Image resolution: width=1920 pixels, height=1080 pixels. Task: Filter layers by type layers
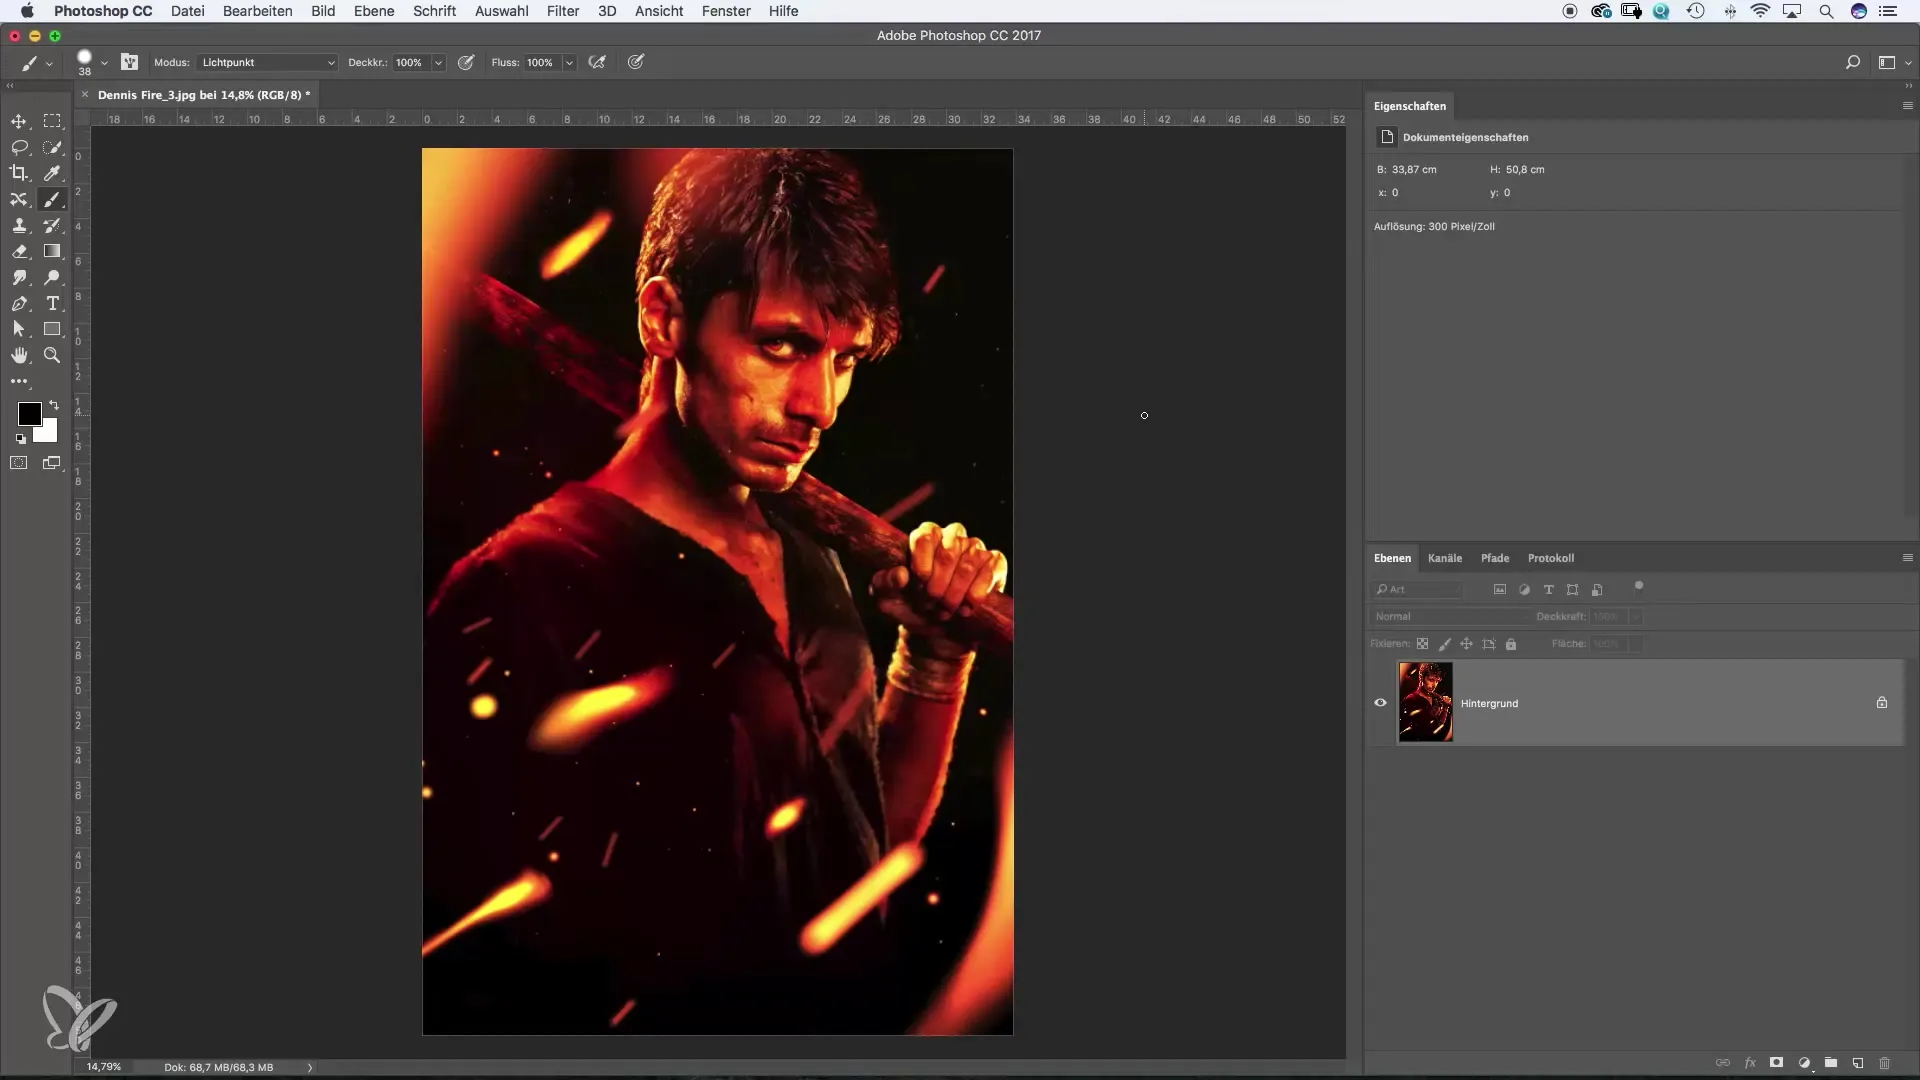(x=1548, y=590)
